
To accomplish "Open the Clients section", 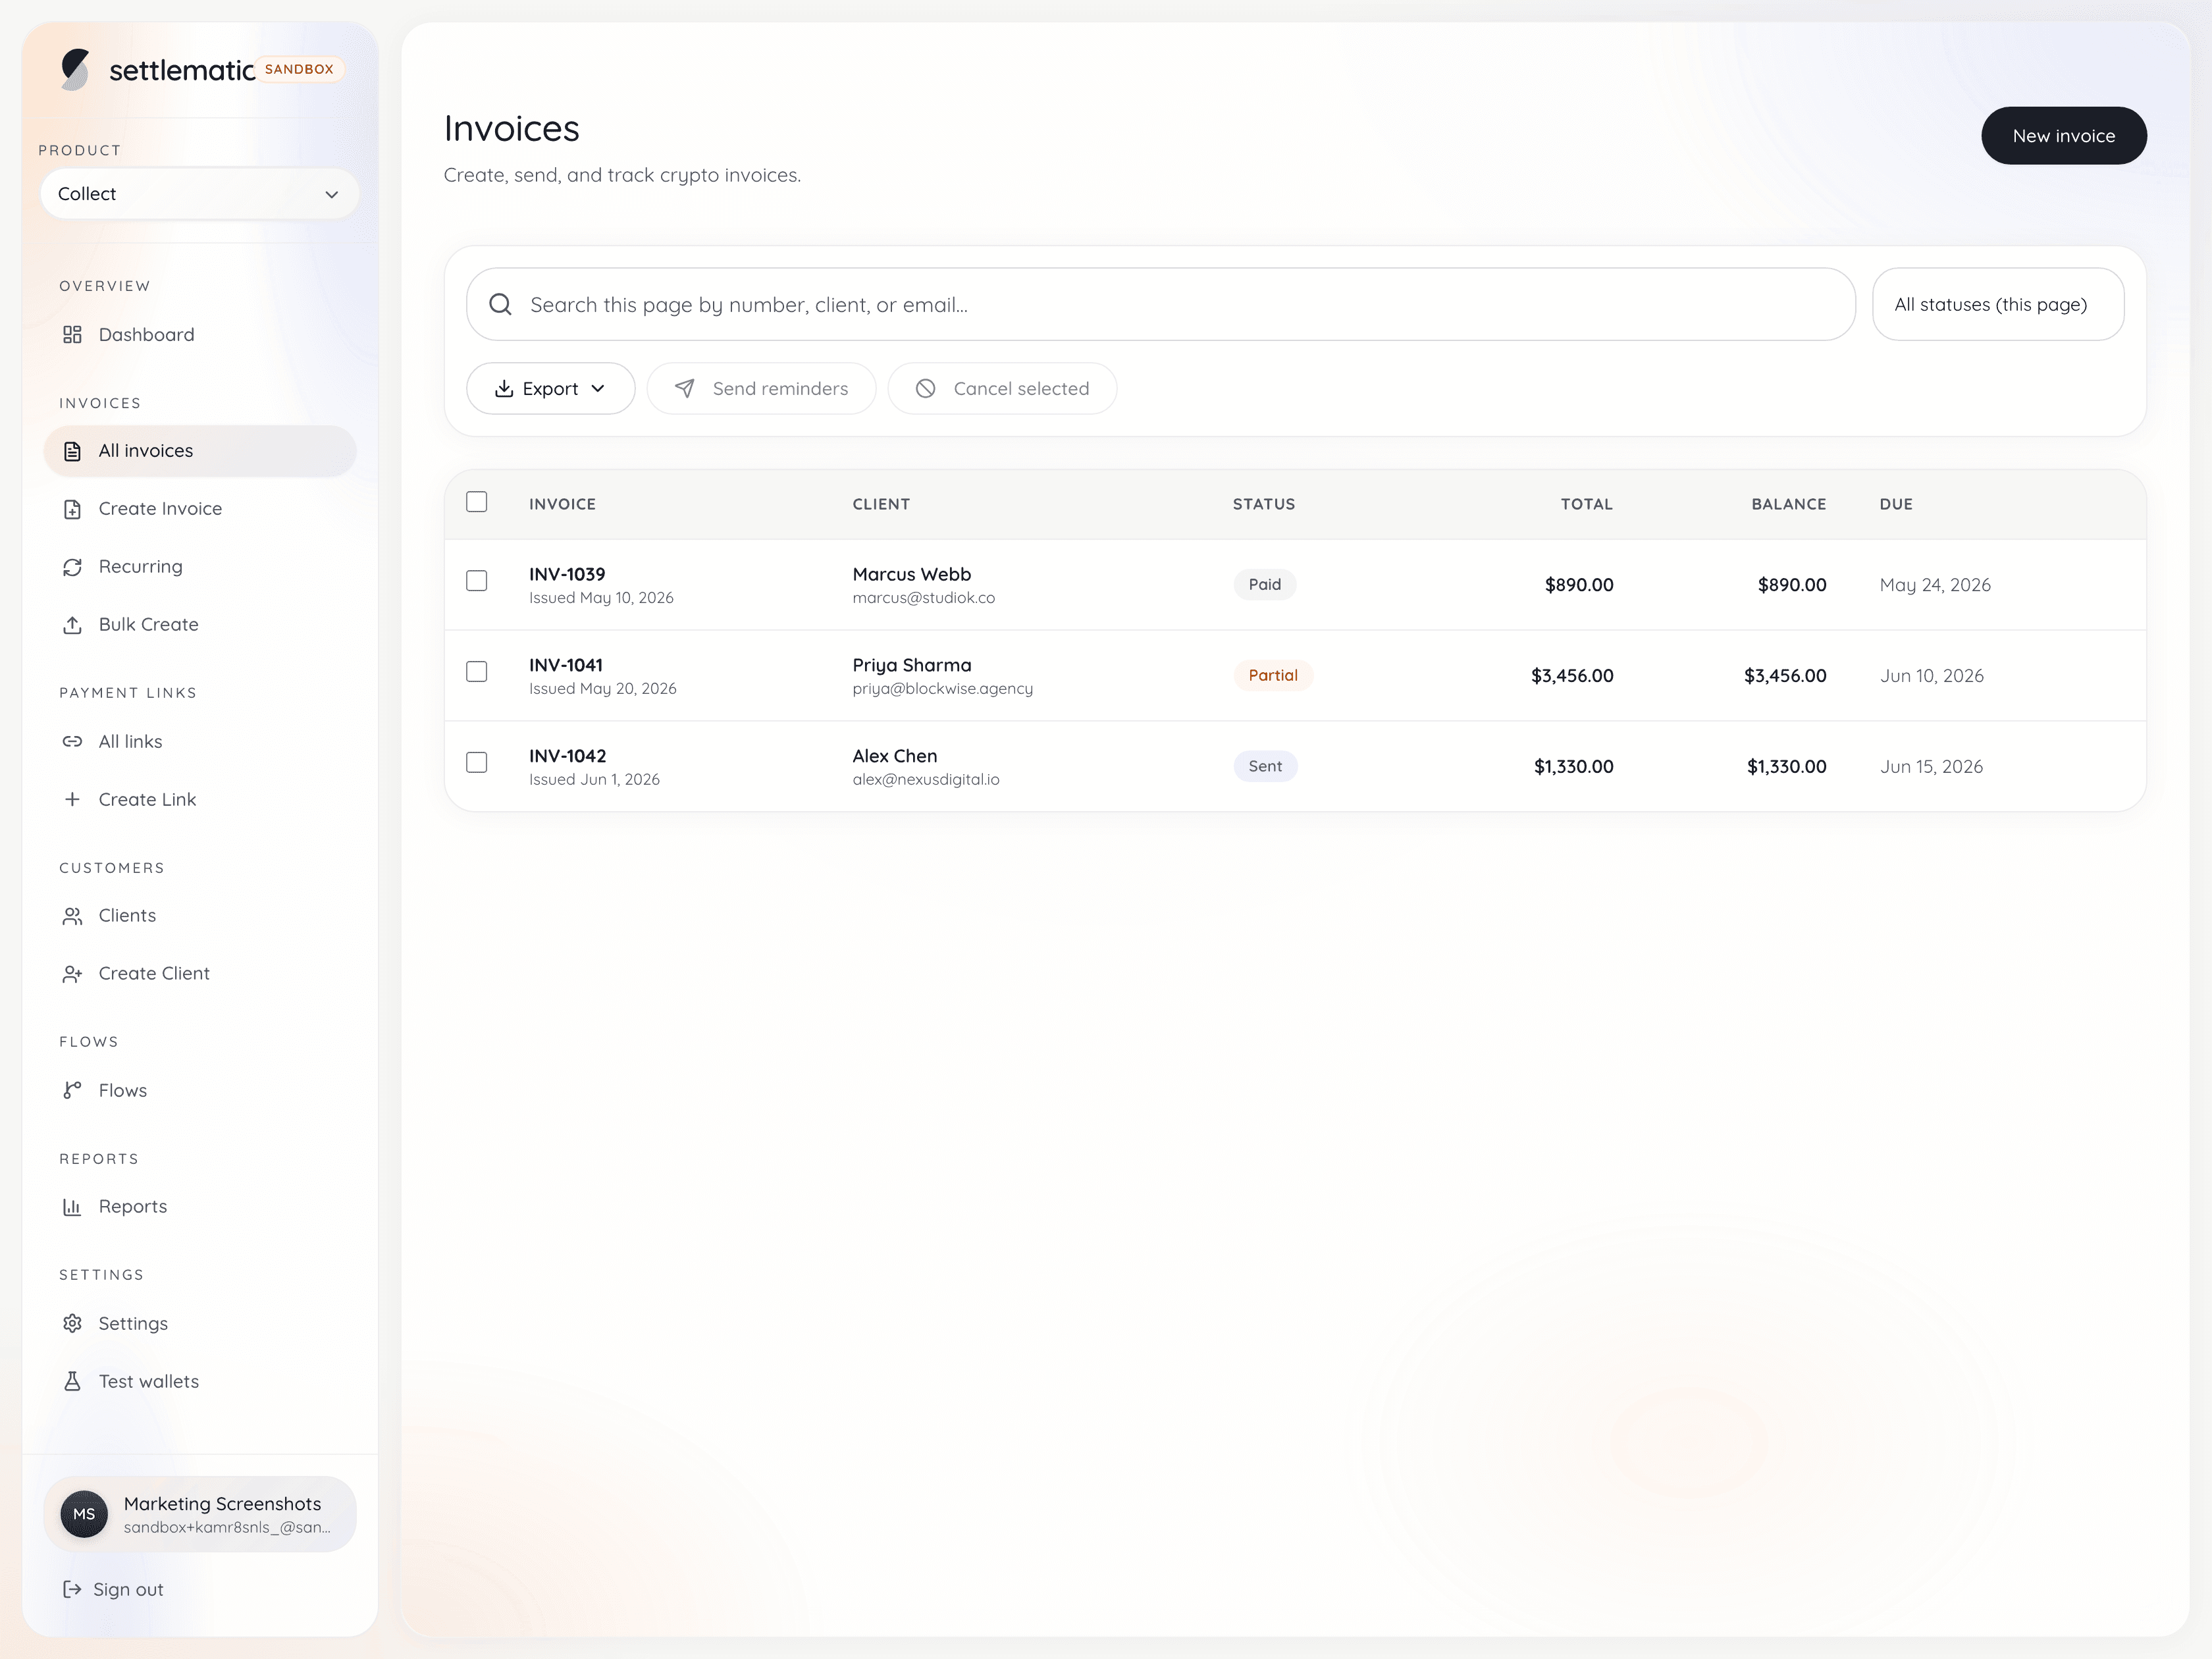I will (x=199, y=916).
